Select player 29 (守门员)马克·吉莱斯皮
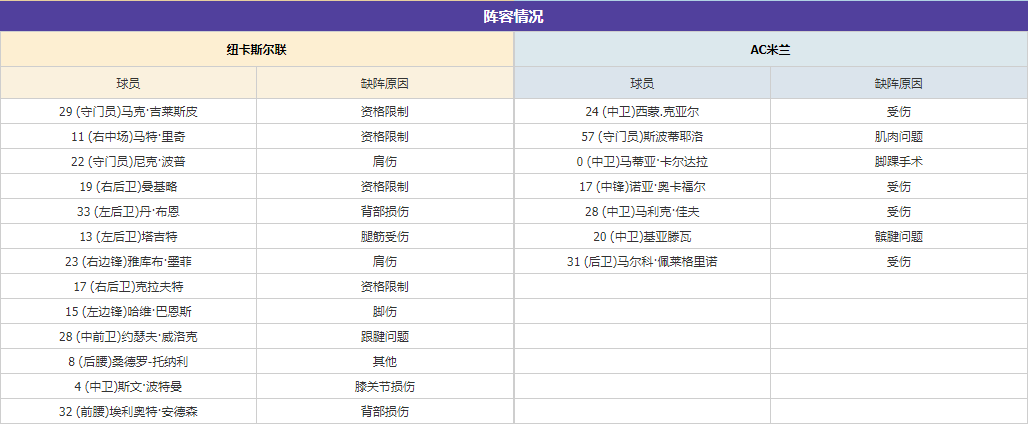The image size is (1028, 424). tap(128, 112)
